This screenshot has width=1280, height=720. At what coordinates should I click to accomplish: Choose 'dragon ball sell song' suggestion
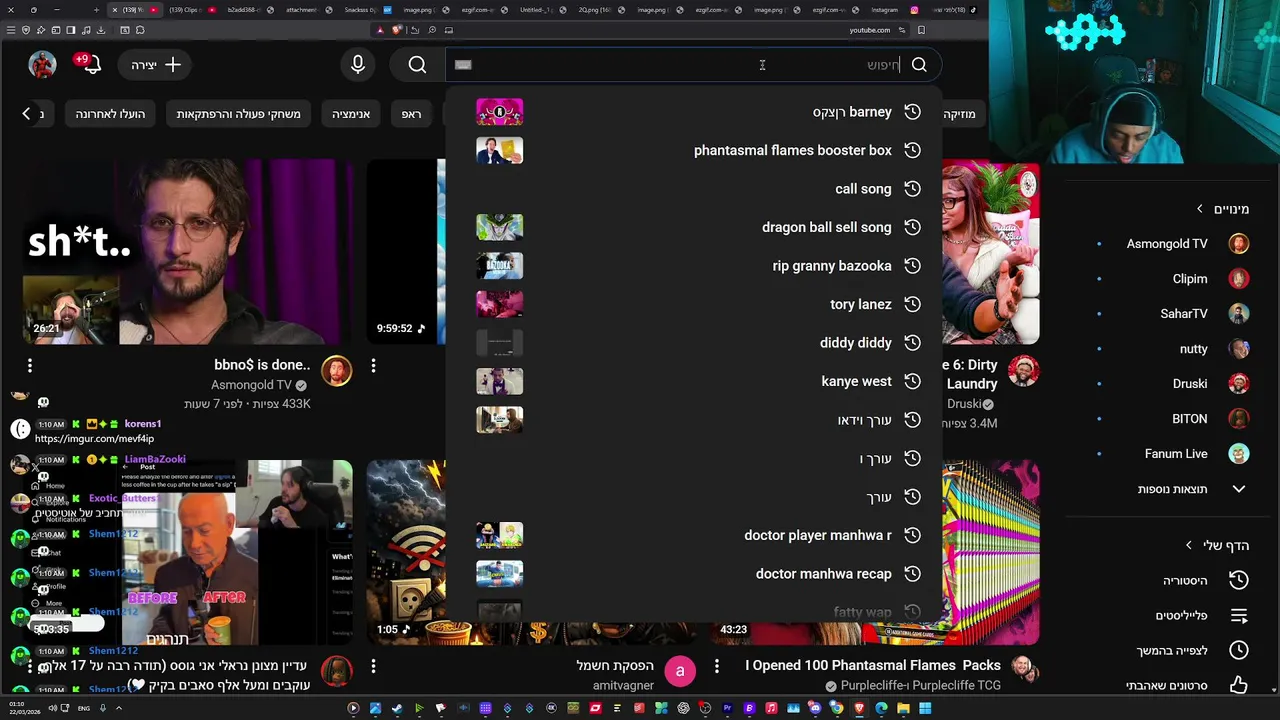pos(694,227)
